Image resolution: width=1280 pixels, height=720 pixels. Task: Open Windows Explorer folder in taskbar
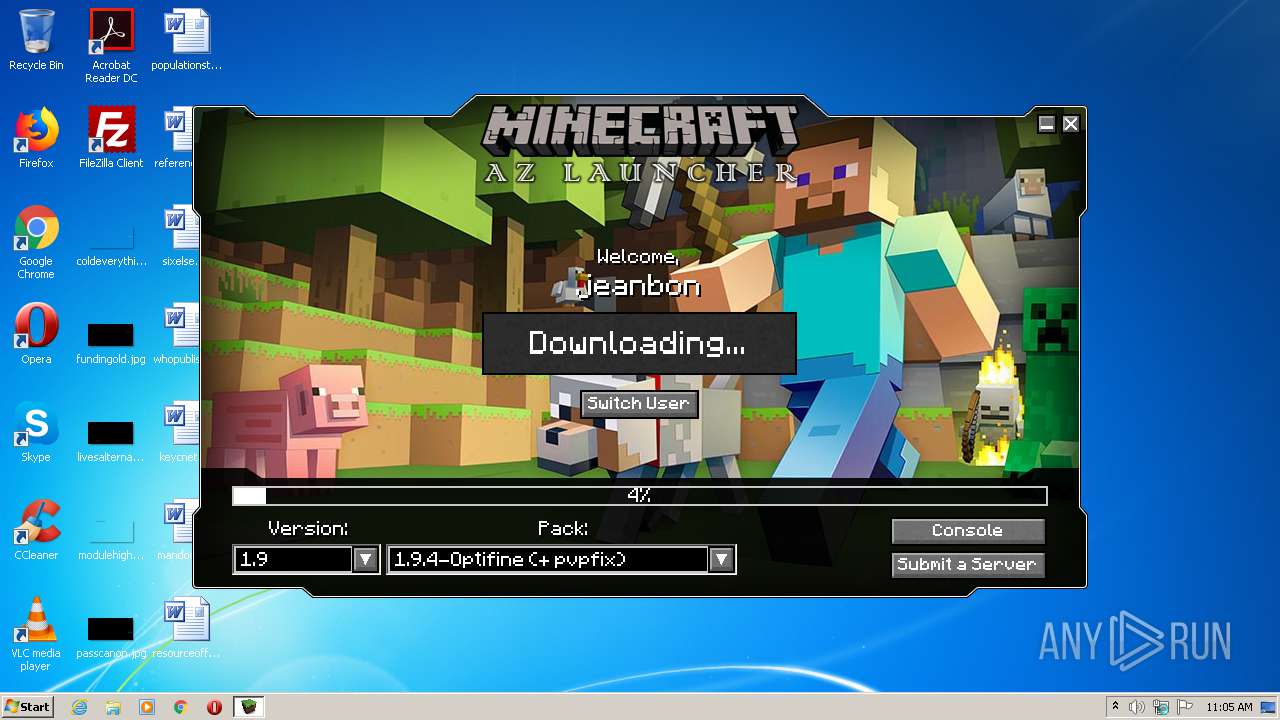tap(113, 707)
